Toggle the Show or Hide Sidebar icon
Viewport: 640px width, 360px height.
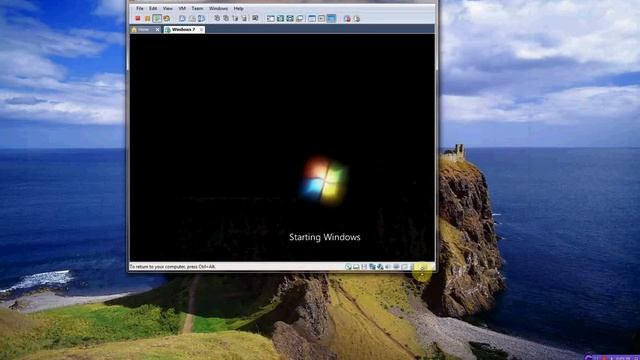271,18
